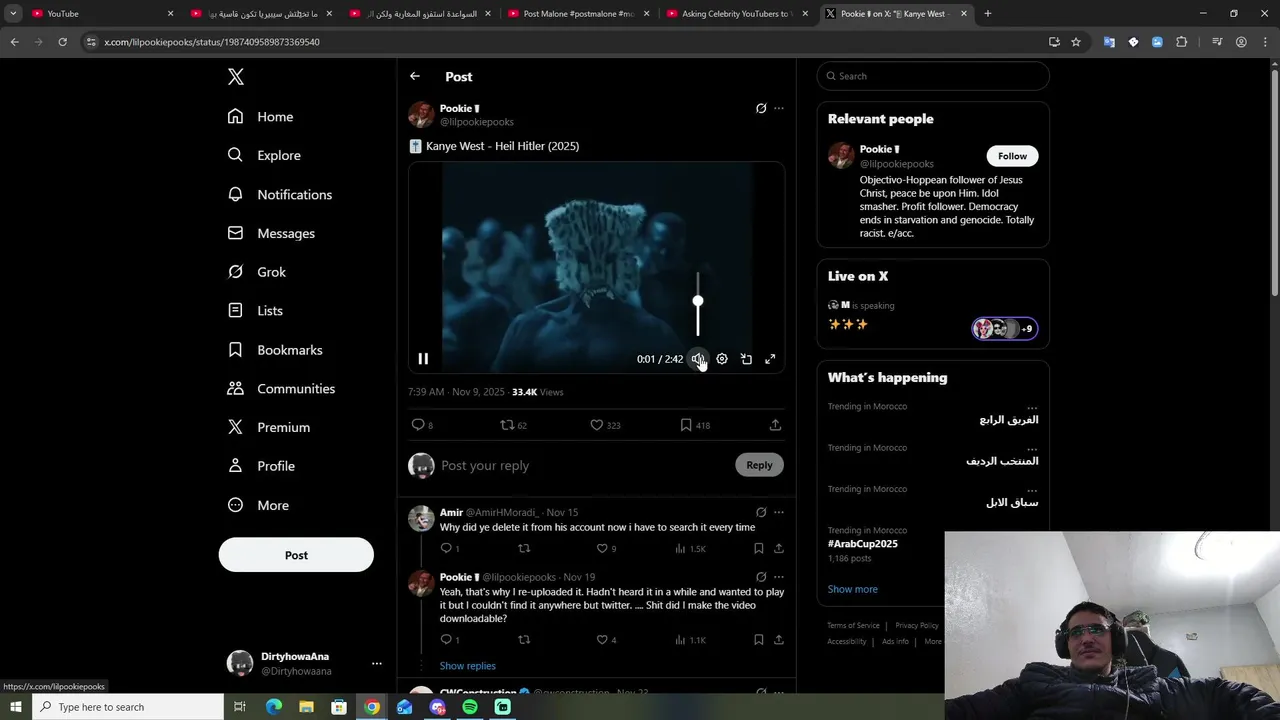Click the large Post button
The width and height of the screenshot is (1280, 720).
[x=296, y=555]
